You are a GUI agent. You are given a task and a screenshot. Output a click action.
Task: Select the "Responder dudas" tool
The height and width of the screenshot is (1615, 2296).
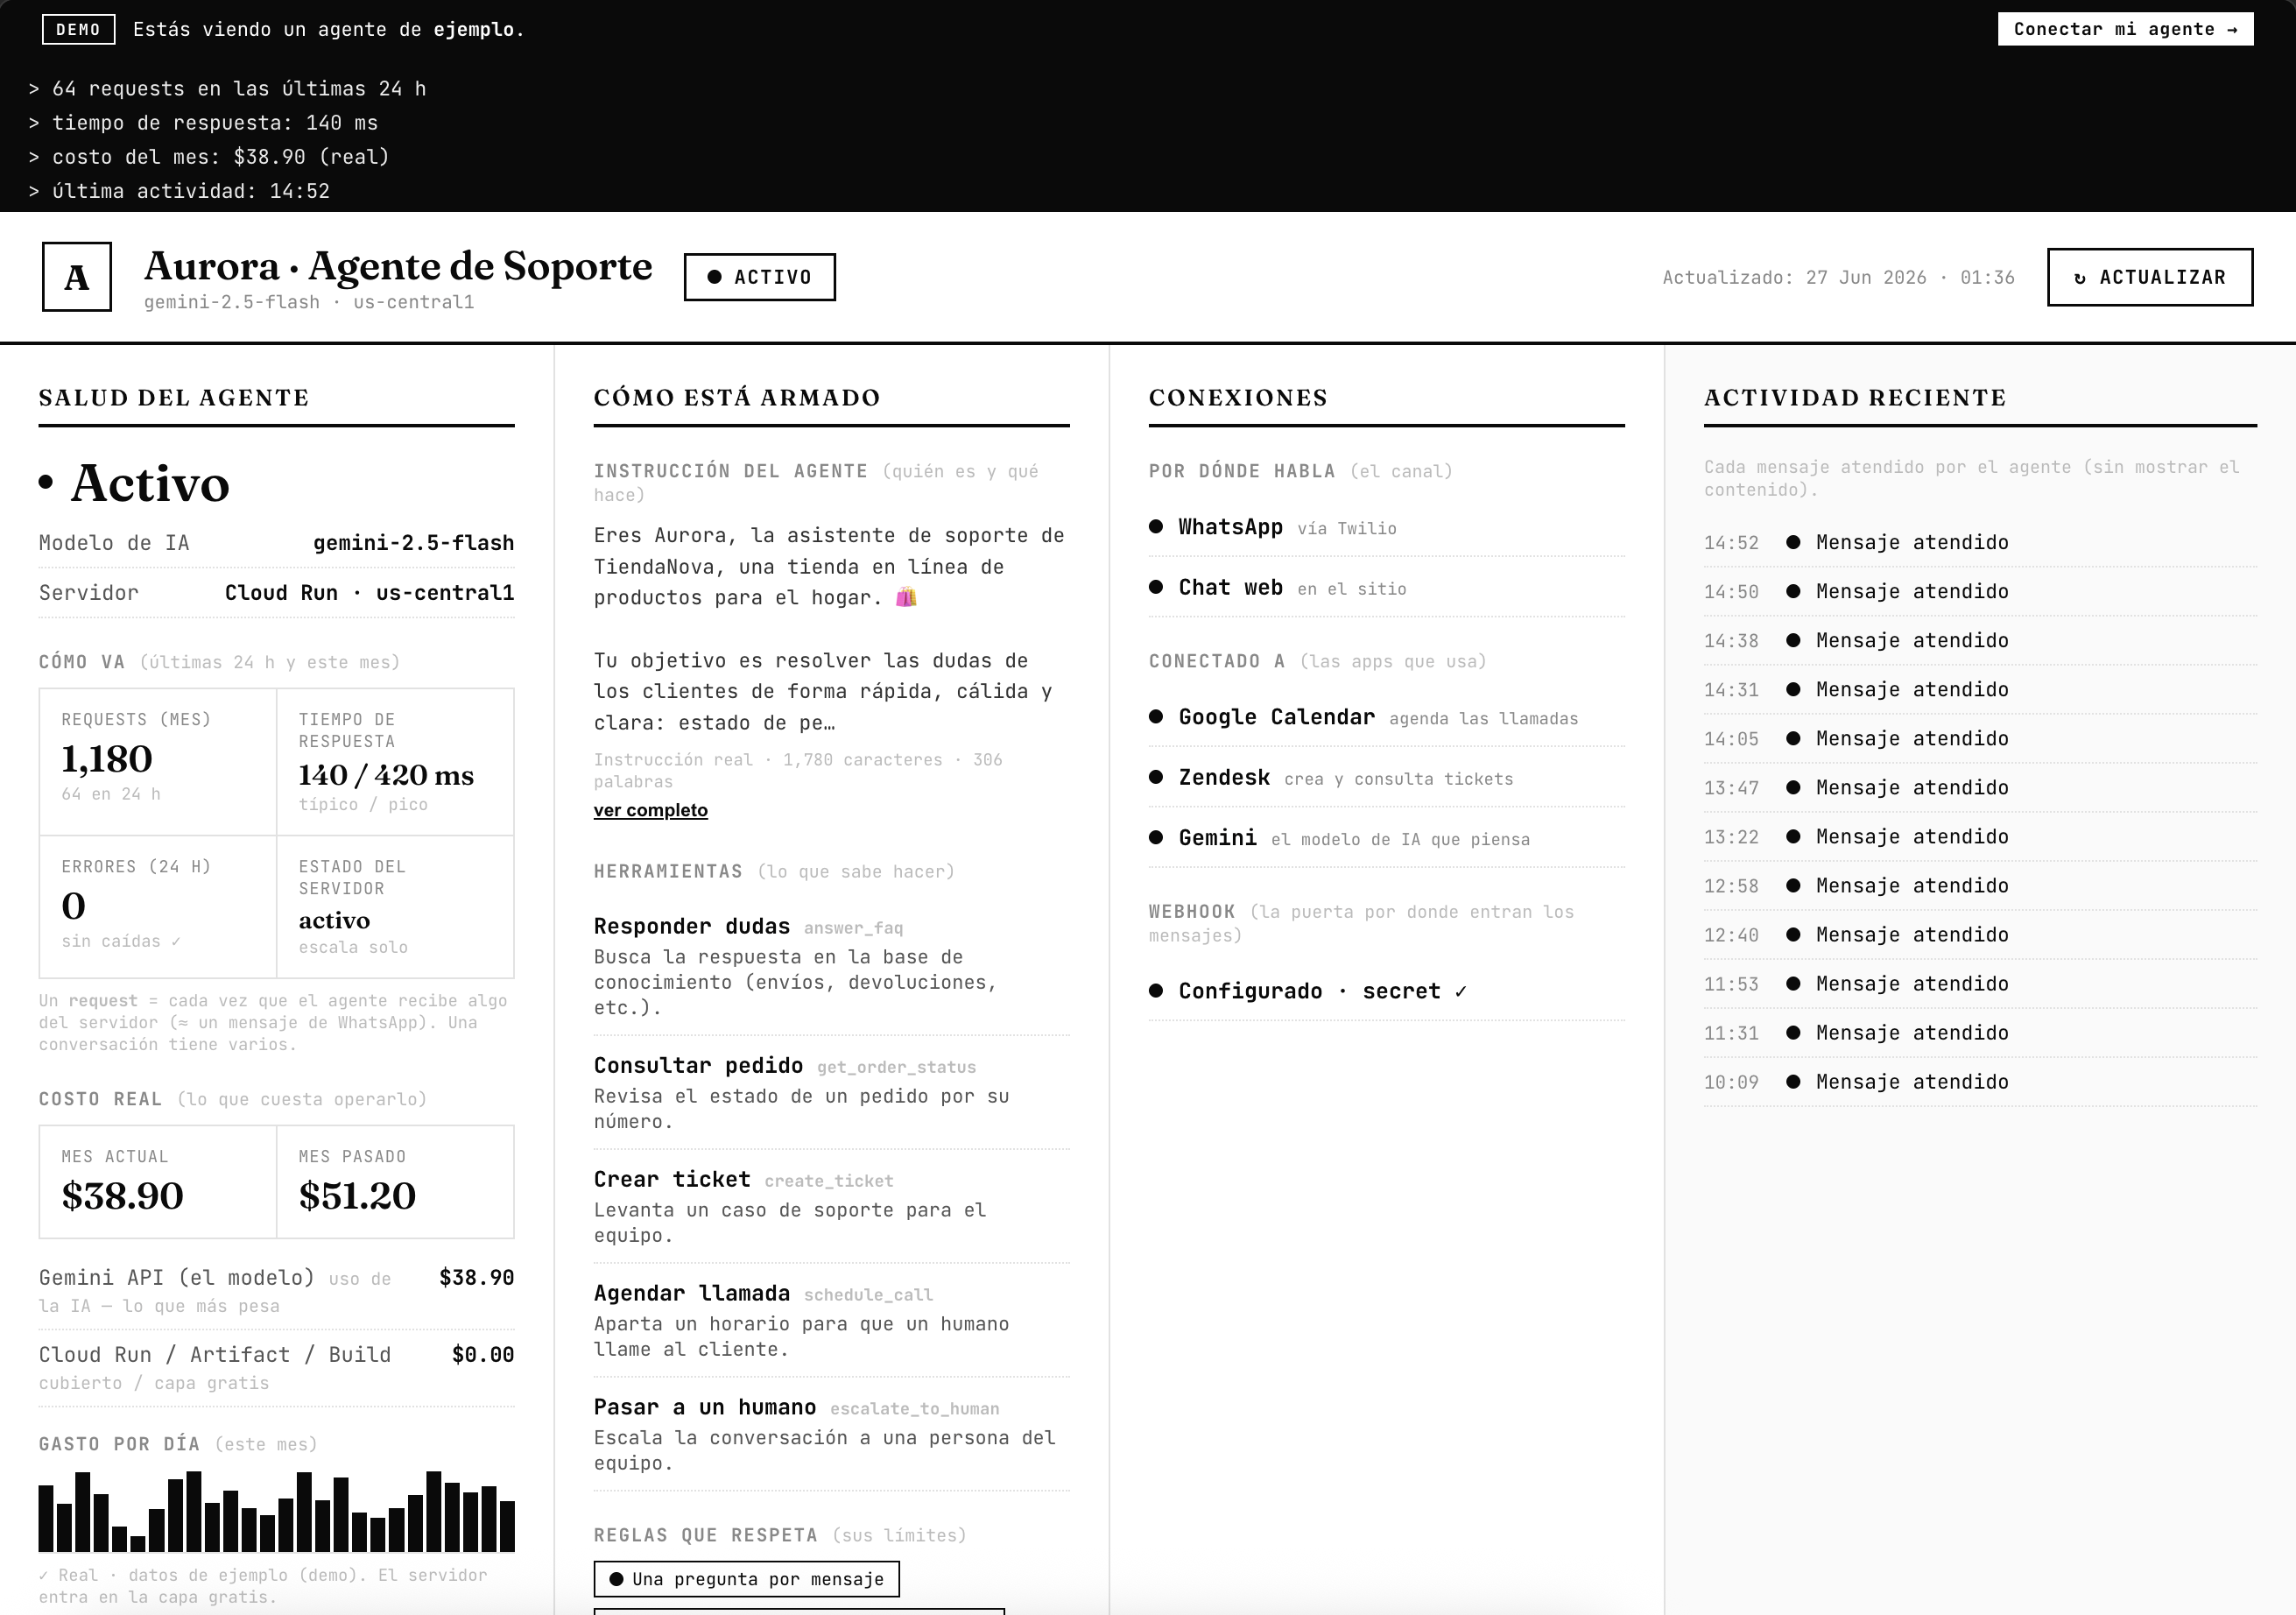(x=831, y=965)
